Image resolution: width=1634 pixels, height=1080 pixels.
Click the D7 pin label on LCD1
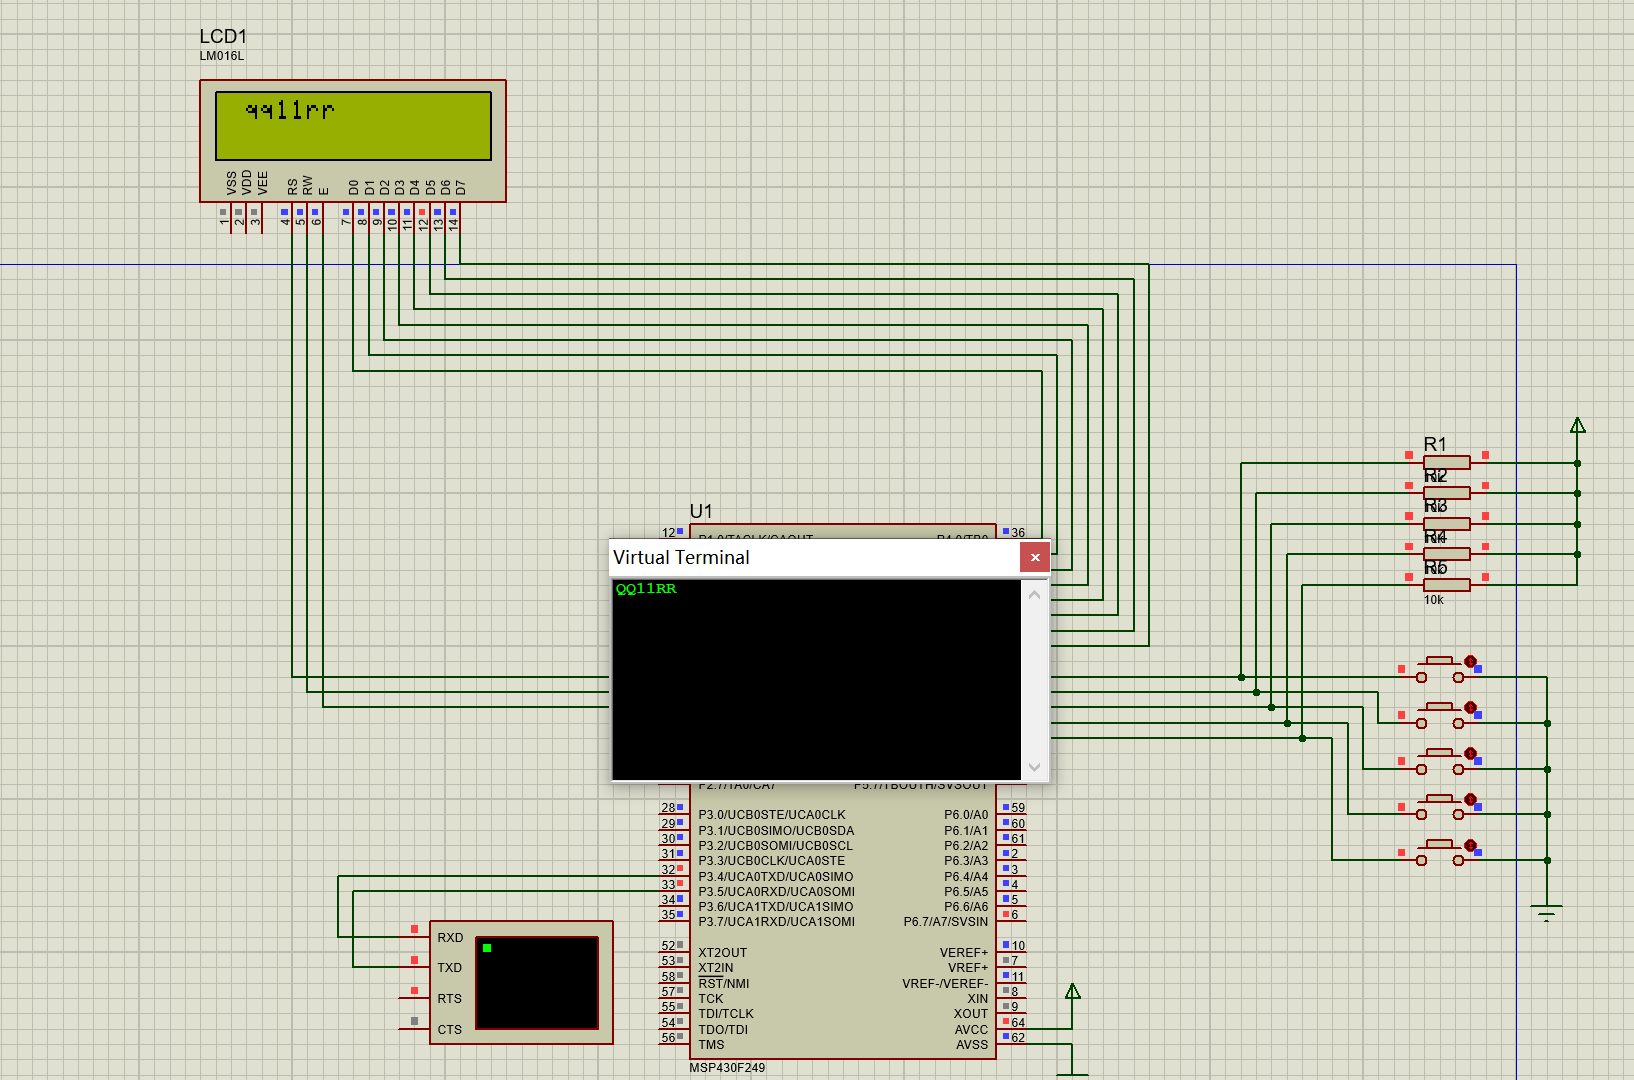click(461, 187)
